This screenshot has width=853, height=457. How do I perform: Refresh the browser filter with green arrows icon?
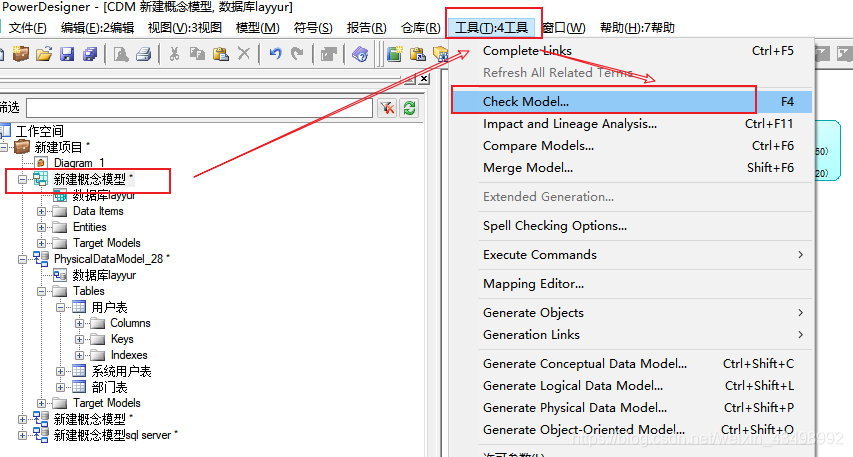tap(410, 108)
